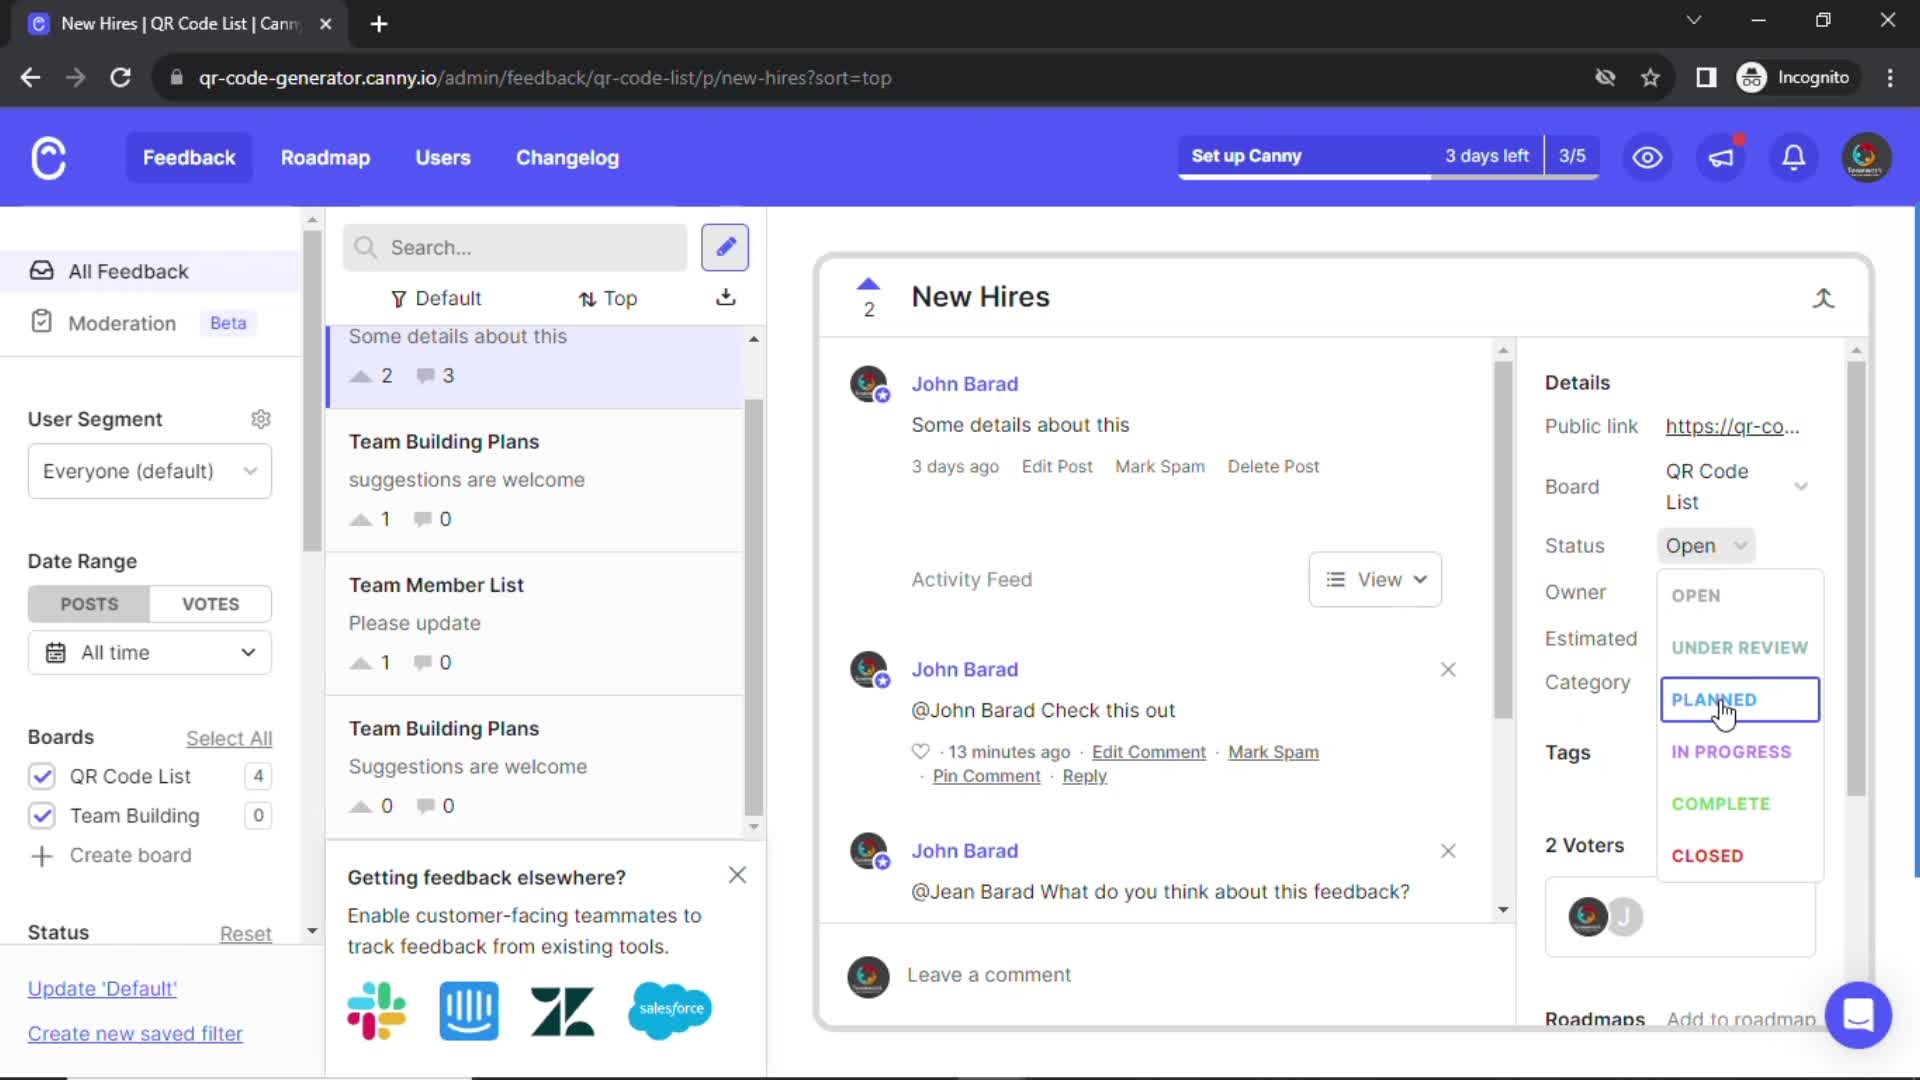Open the public link URL
The image size is (1920, 1080).
(1732, 427)
